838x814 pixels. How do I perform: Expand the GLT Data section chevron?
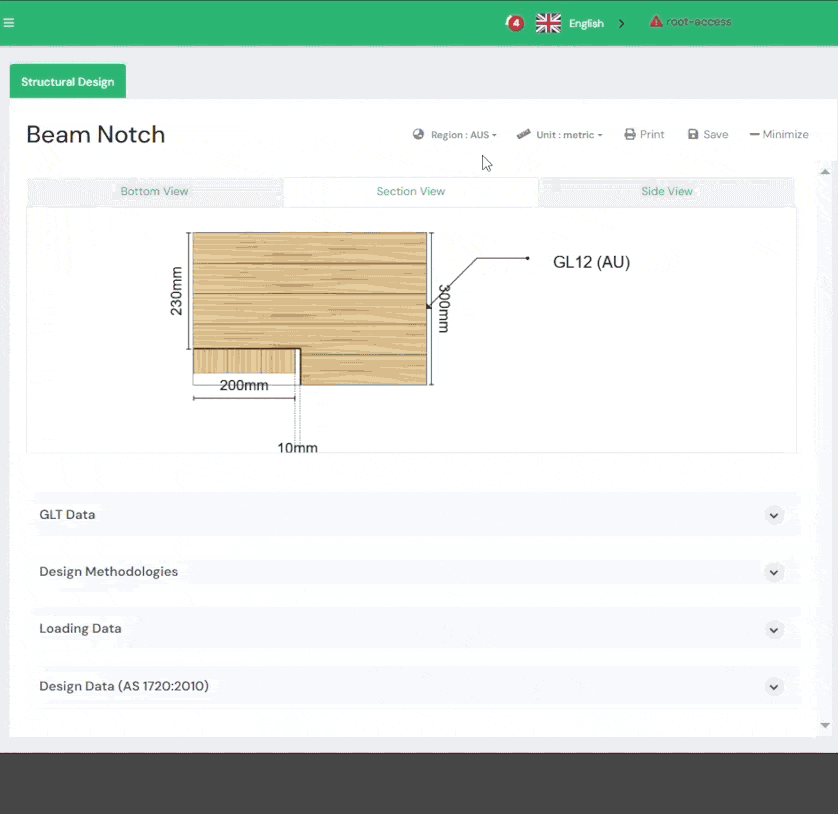pos(773,515)
